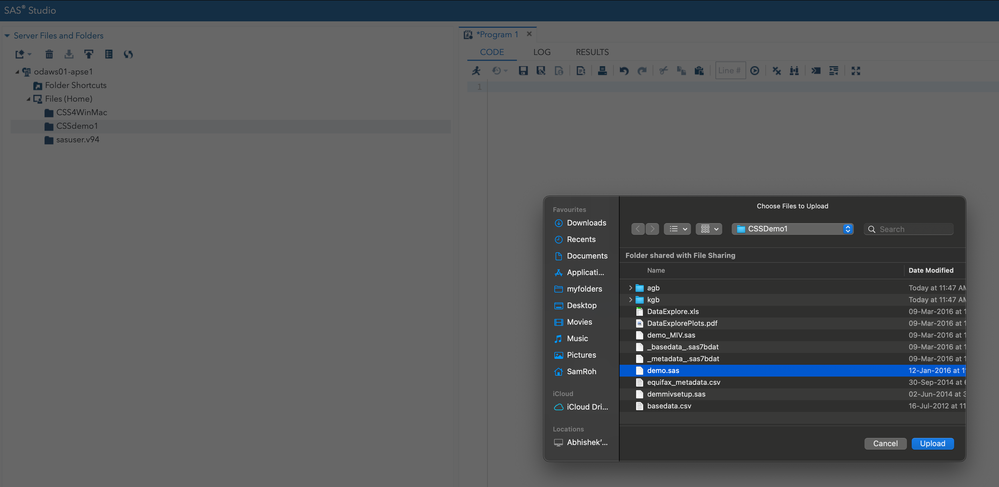Click the Run program running-man icon

tap(477, 71)
